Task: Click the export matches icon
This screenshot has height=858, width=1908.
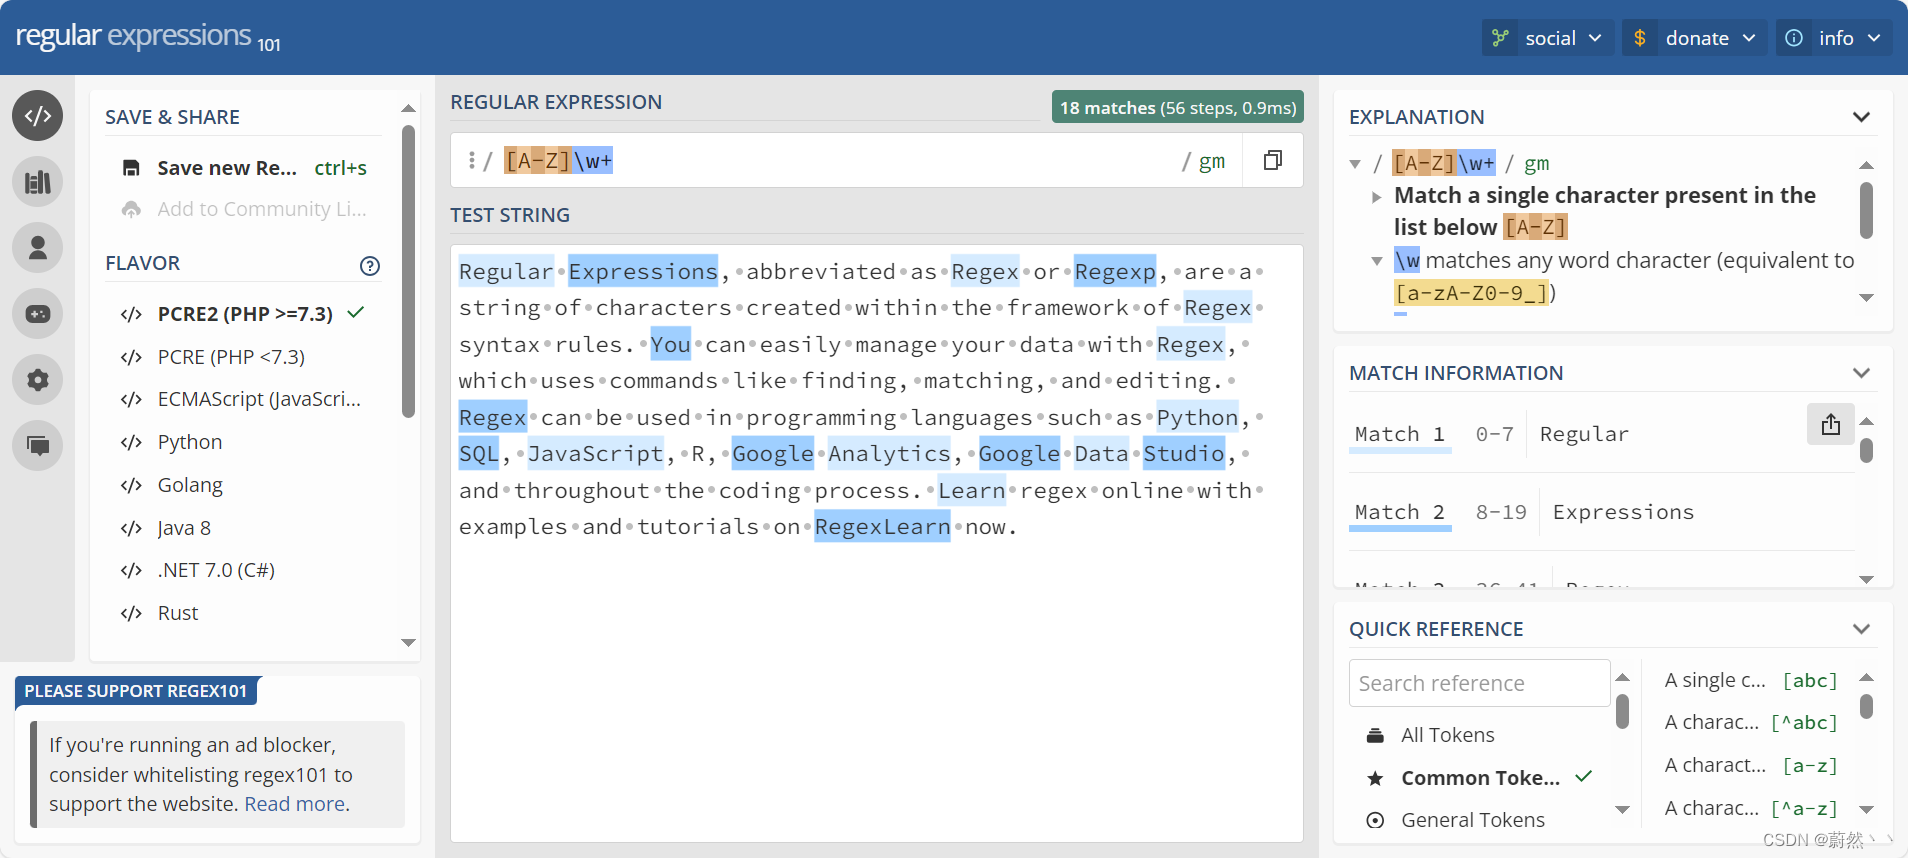Action: click(x=1831, y=424)
